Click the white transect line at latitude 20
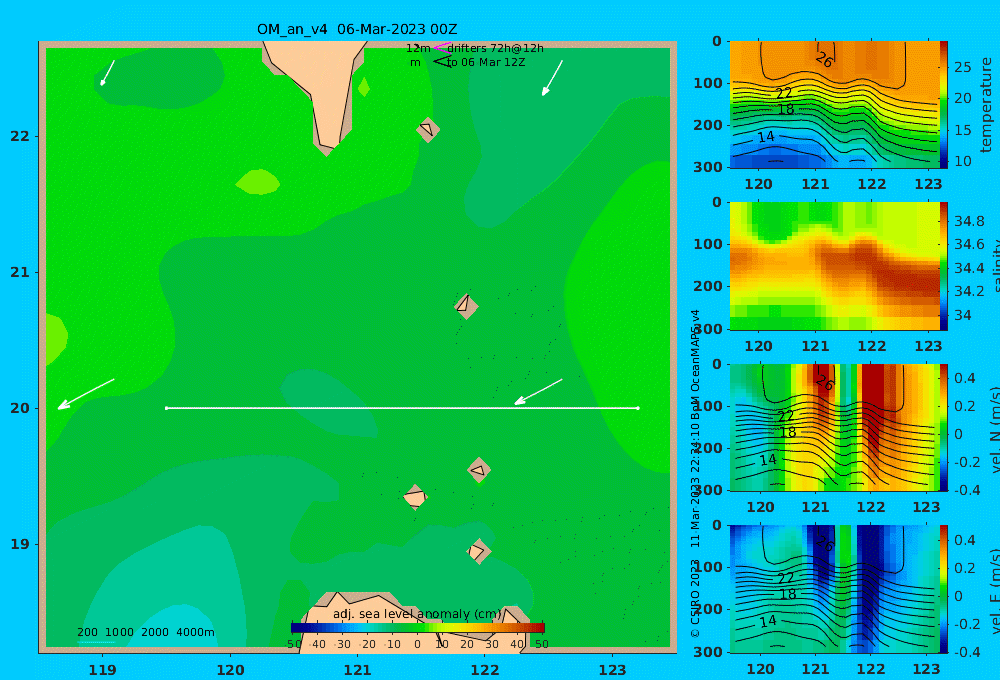This screenshot has height=680, width=1000. point(402,408)
